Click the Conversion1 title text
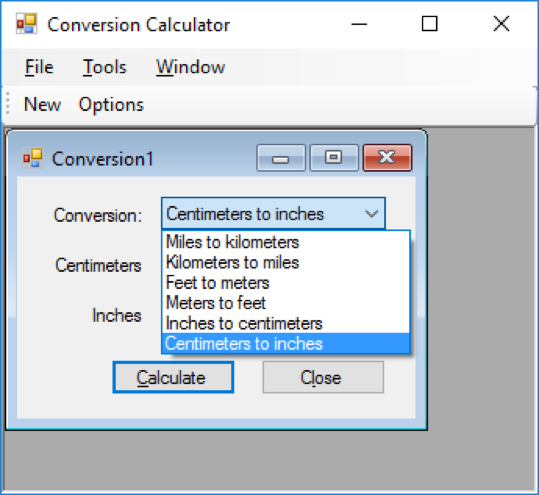This screenshot has width=539, height=495. pos(102,159)
